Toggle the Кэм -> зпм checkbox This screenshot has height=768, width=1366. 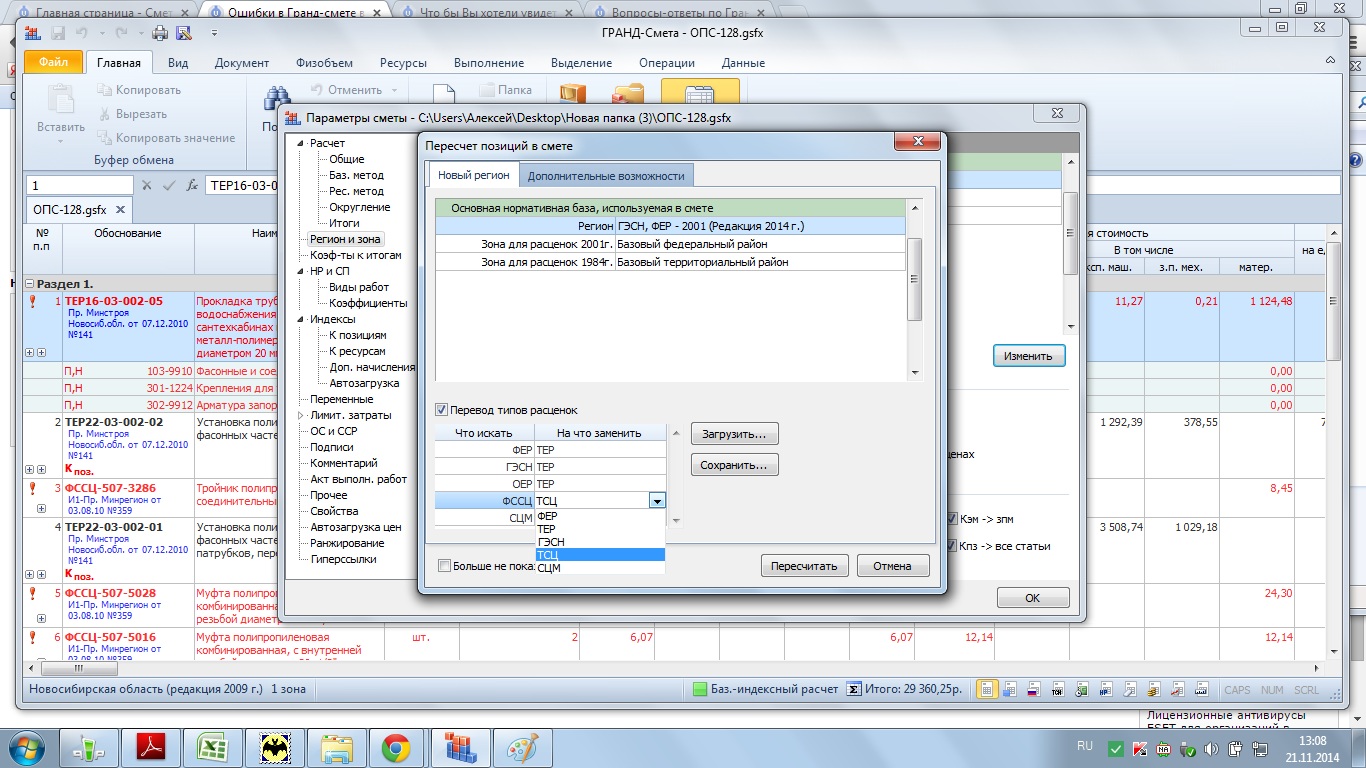(x=952, y=519)
